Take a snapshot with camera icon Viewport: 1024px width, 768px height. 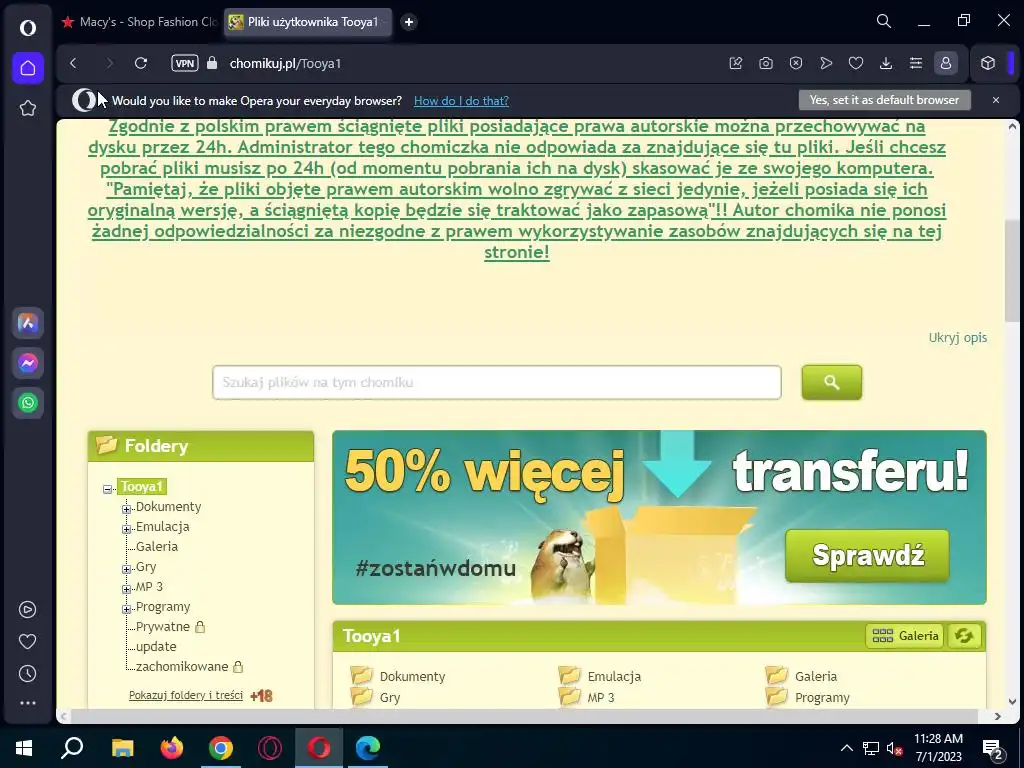[x=766, y=63]
